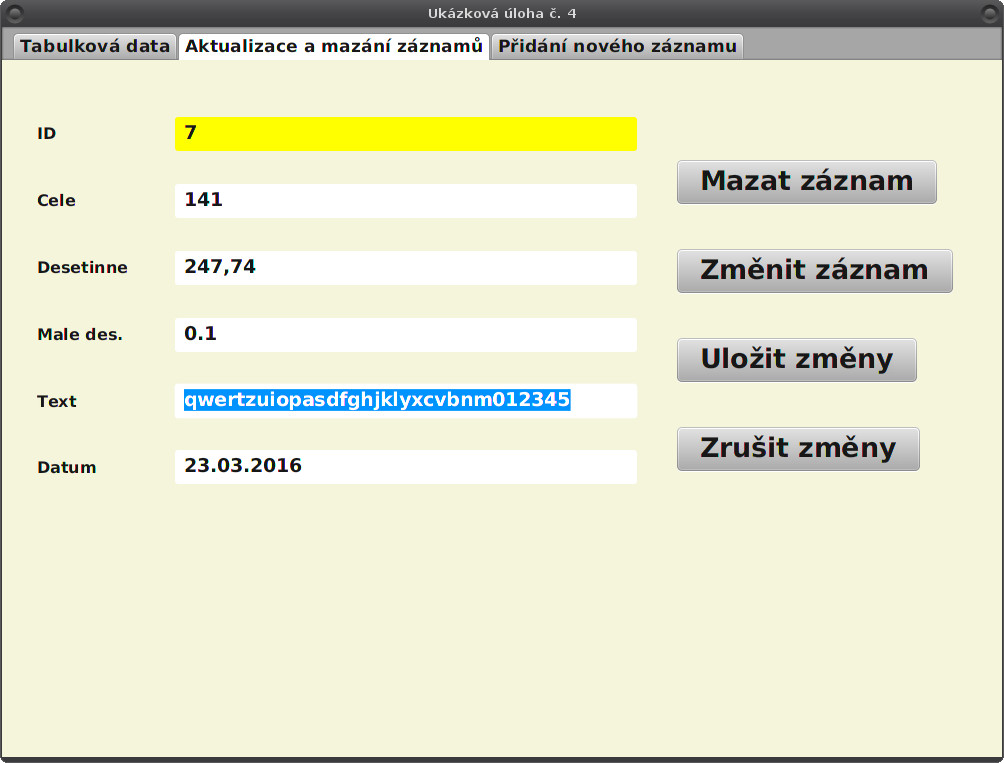Image resolution: width=1004 pixels, height=763 pixels.
Task: Click the Desetinne field showing 247,74
Action: tap(406, 268)
